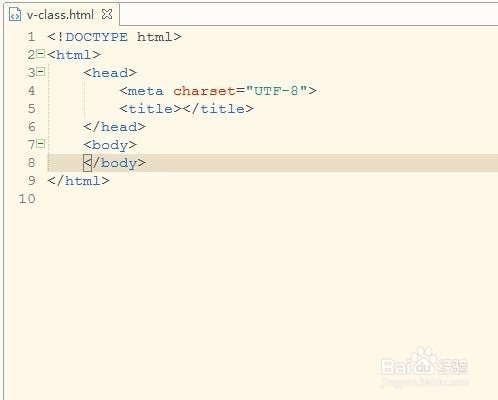Select the v-class.html tab
The image size is (498, 400).
(x=60, y=15)
